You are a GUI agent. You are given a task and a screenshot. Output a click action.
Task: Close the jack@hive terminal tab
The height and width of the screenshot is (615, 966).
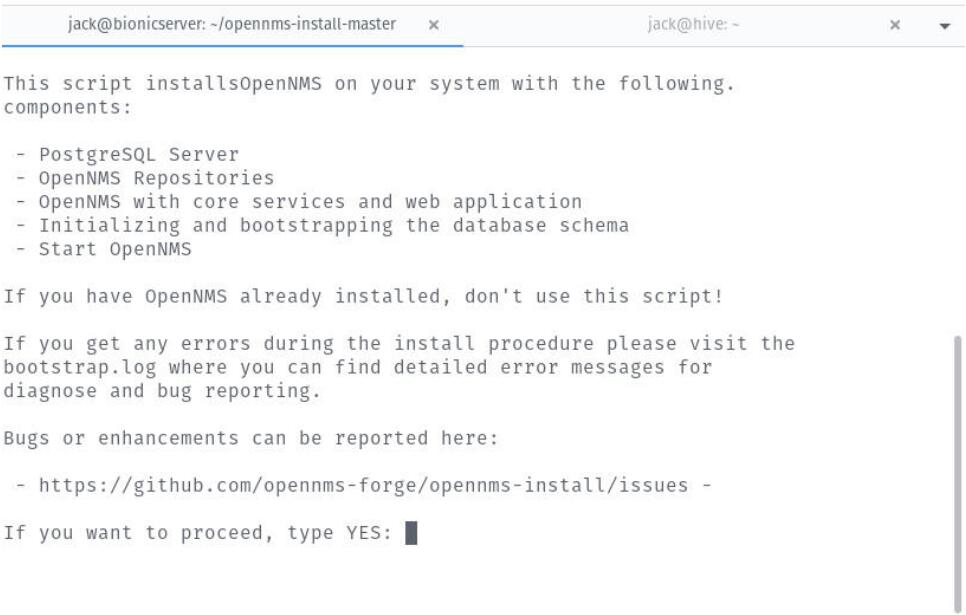(x=895, y=25)
